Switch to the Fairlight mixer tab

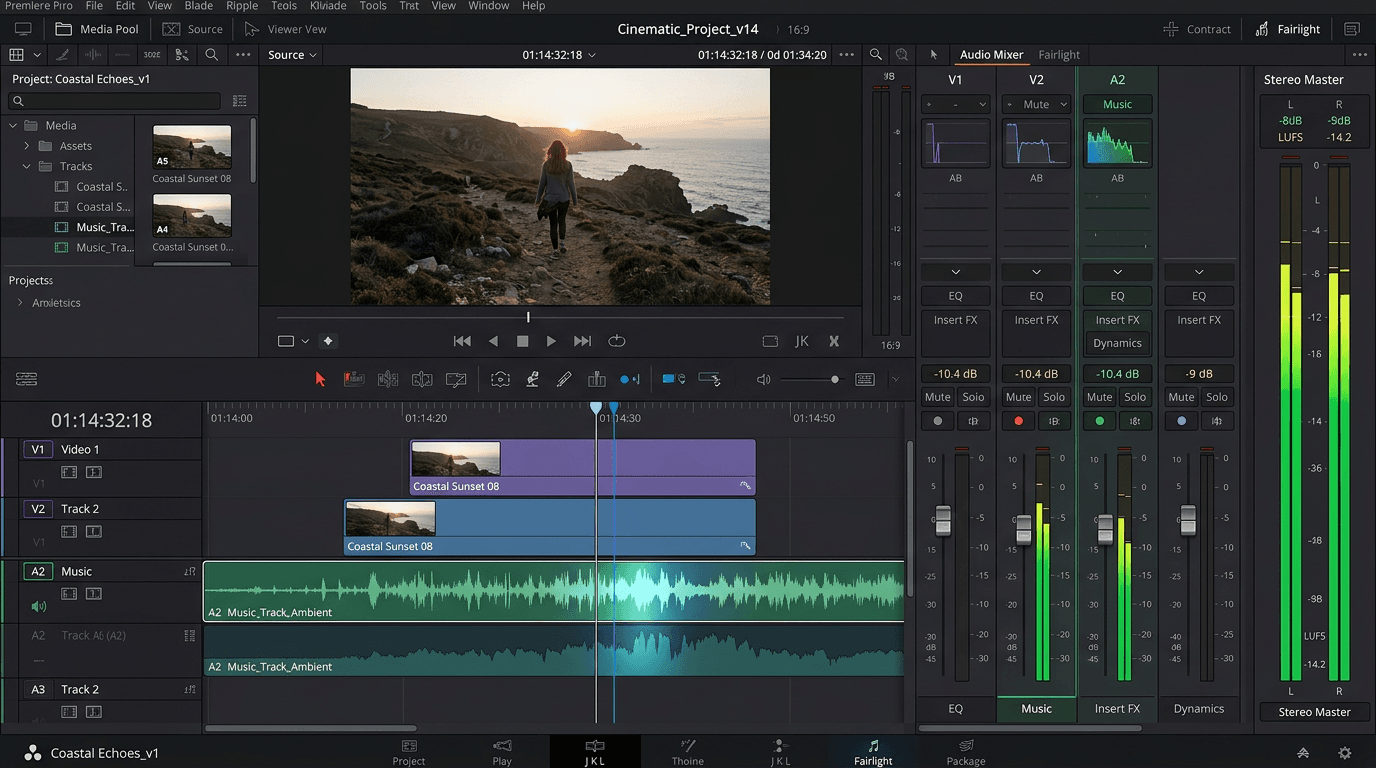pyautogui.click(x=1059, y=55)
